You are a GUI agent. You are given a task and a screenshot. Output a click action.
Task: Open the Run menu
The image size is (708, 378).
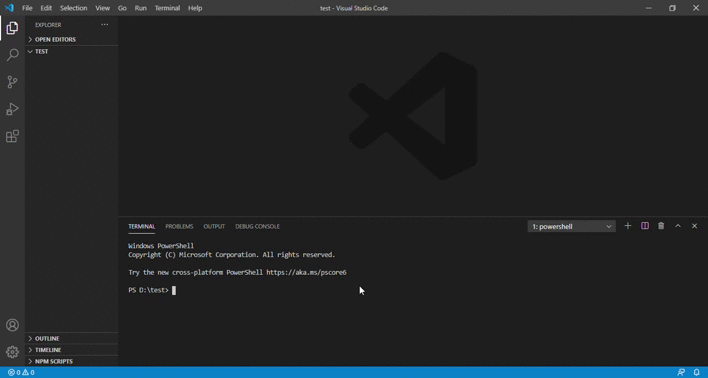140,8
